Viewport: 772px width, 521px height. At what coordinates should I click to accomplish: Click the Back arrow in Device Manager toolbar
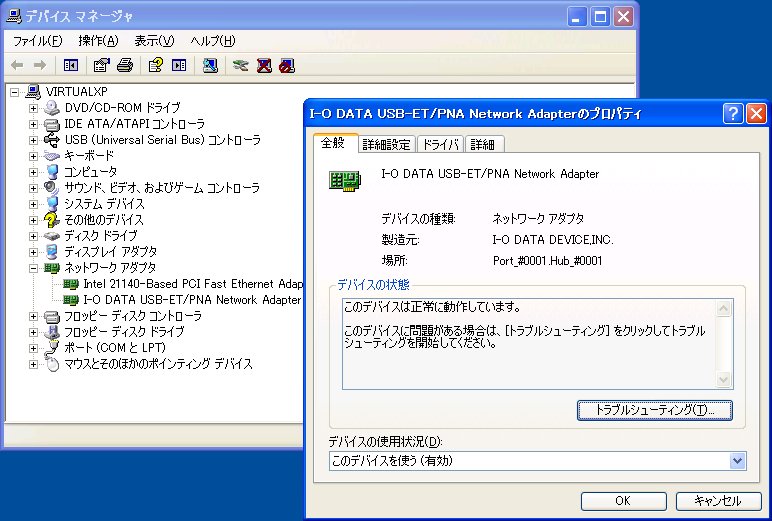pos(17,65)
